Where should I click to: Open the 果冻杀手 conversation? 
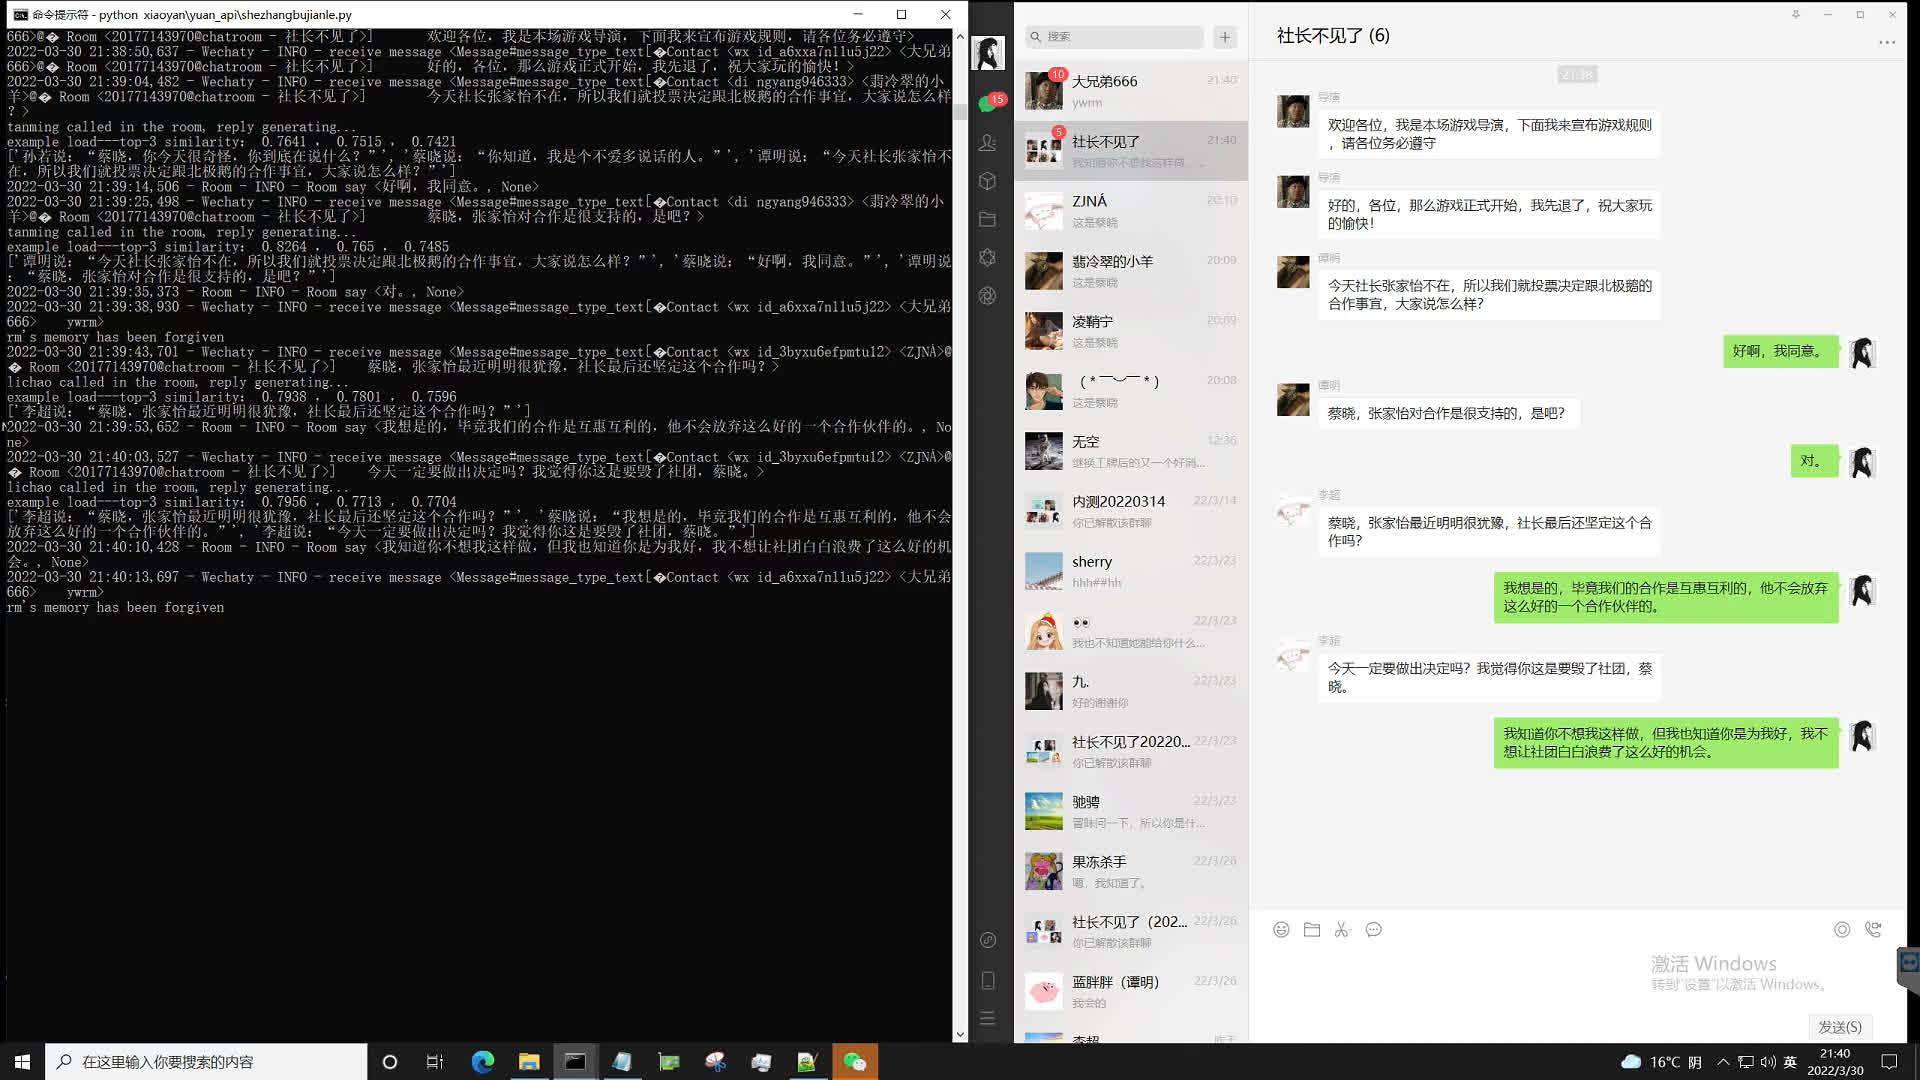pos(1131,871)
